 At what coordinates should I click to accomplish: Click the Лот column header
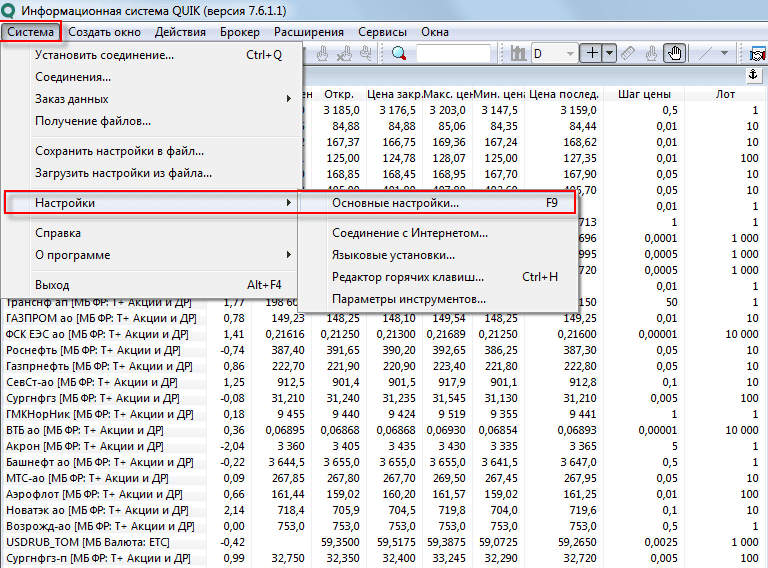[725, 94]
